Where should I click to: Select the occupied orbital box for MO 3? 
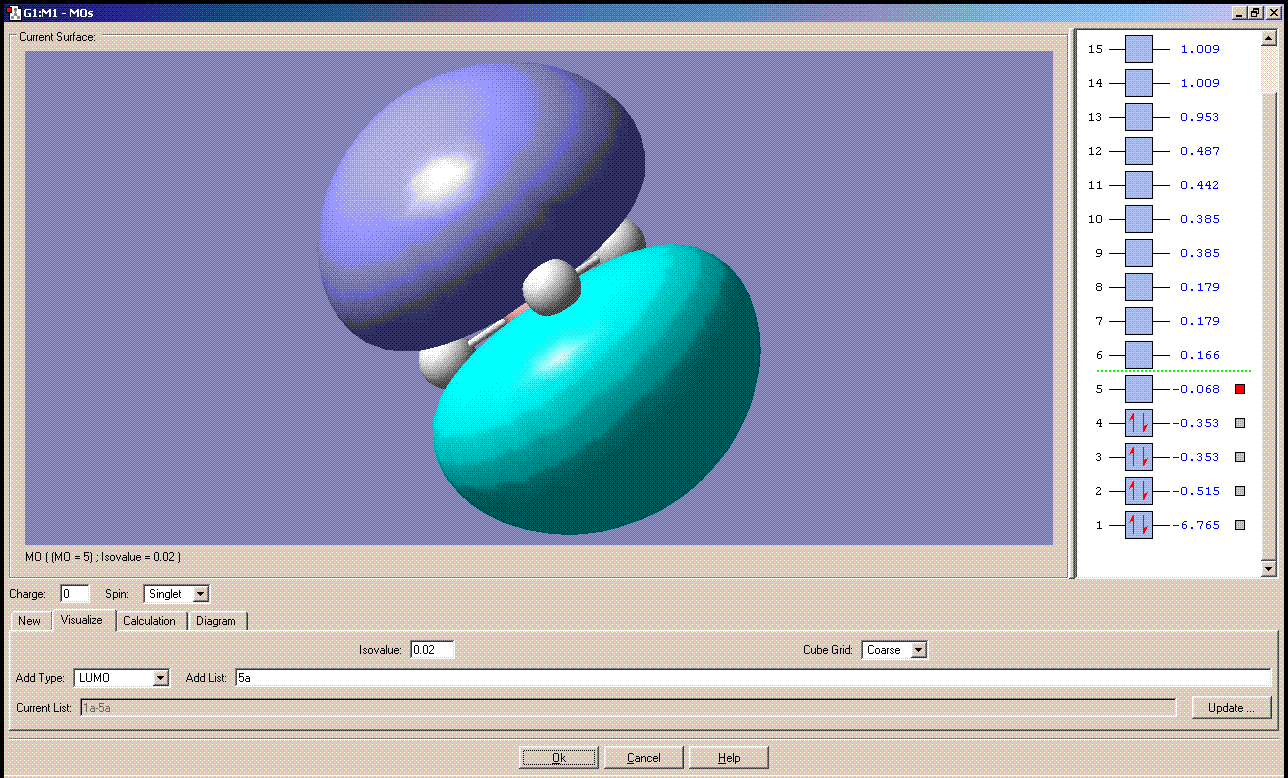point(1139,457)
